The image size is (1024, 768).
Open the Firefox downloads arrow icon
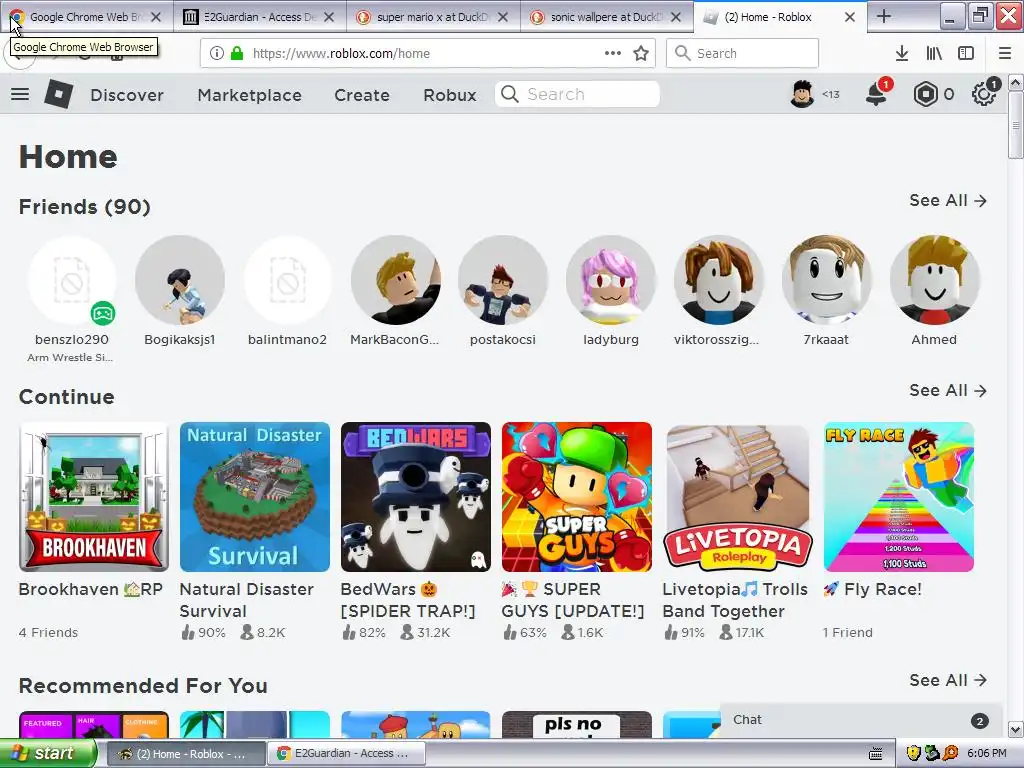coord(902,54)
